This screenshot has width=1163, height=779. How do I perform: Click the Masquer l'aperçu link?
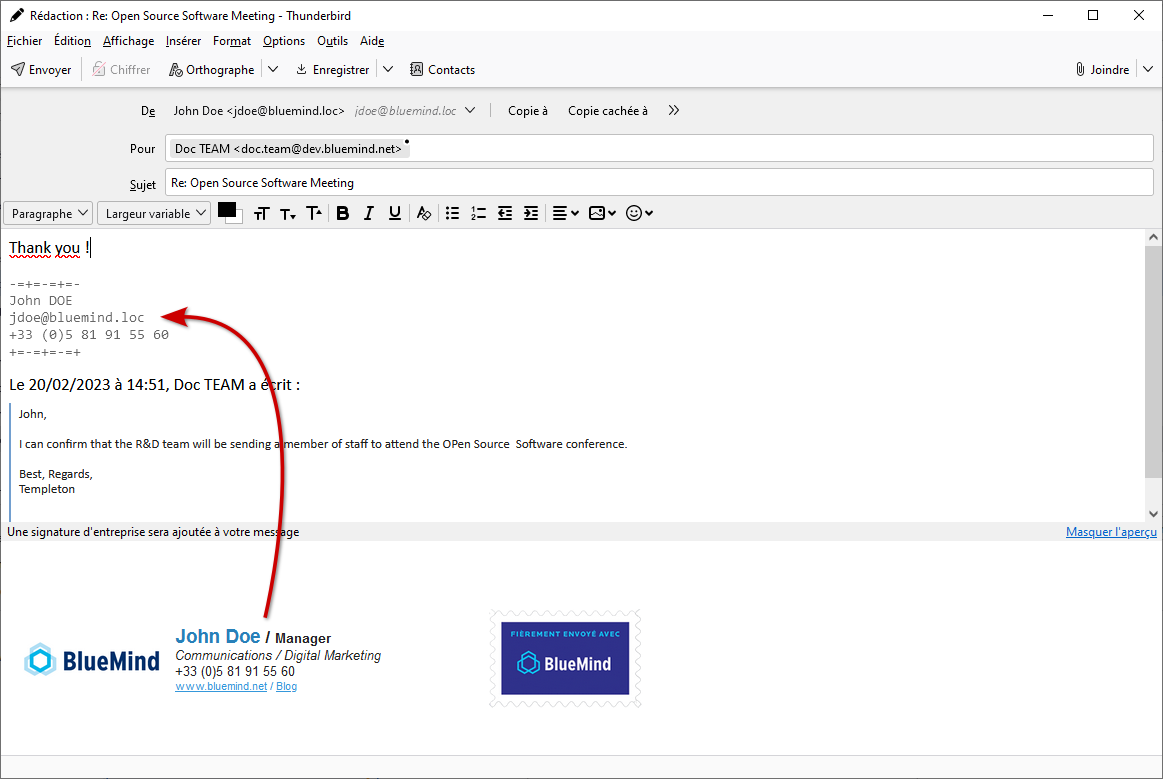[1110, 532]
